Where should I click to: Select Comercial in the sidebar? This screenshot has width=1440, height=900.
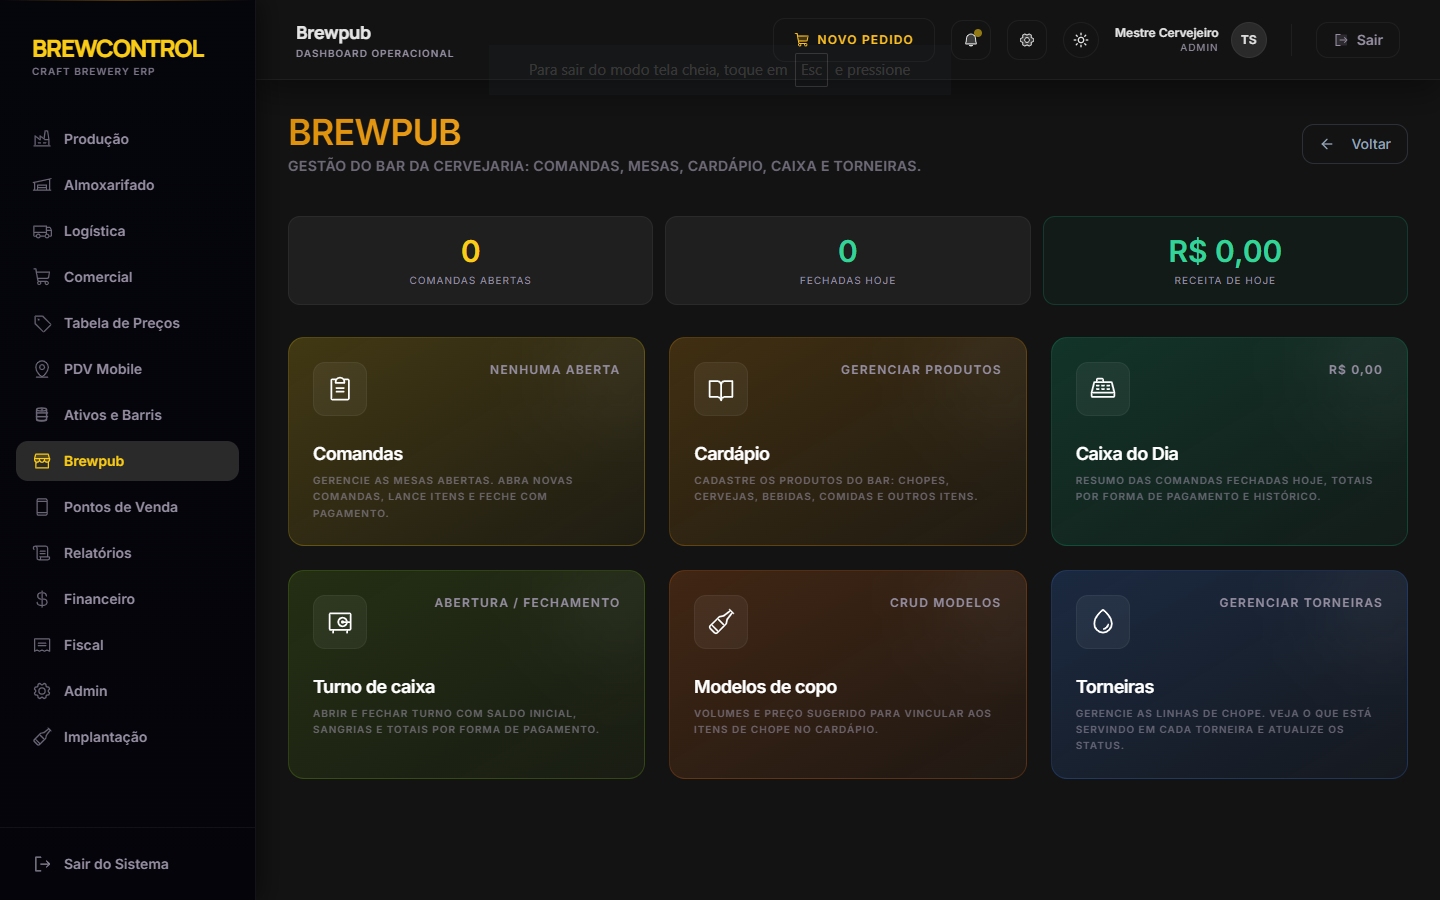click(127, 277)
